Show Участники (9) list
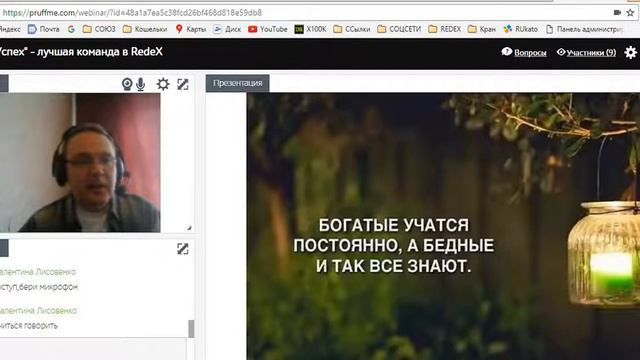The image size is (640, 360). (x=587, y=52)
